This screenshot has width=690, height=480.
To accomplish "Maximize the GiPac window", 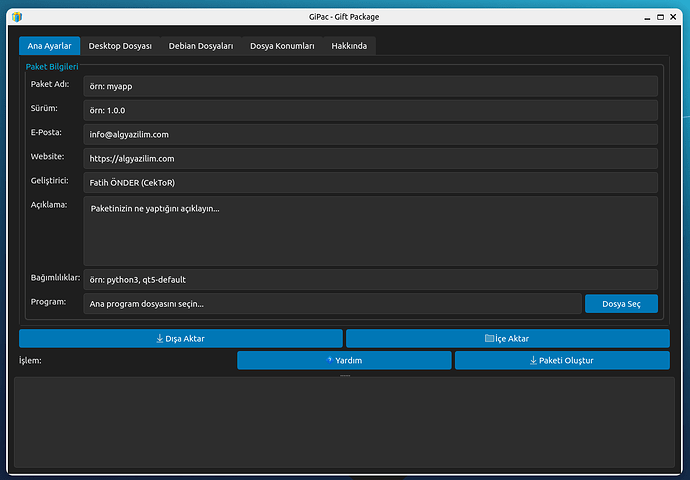I will click(660, 17).
